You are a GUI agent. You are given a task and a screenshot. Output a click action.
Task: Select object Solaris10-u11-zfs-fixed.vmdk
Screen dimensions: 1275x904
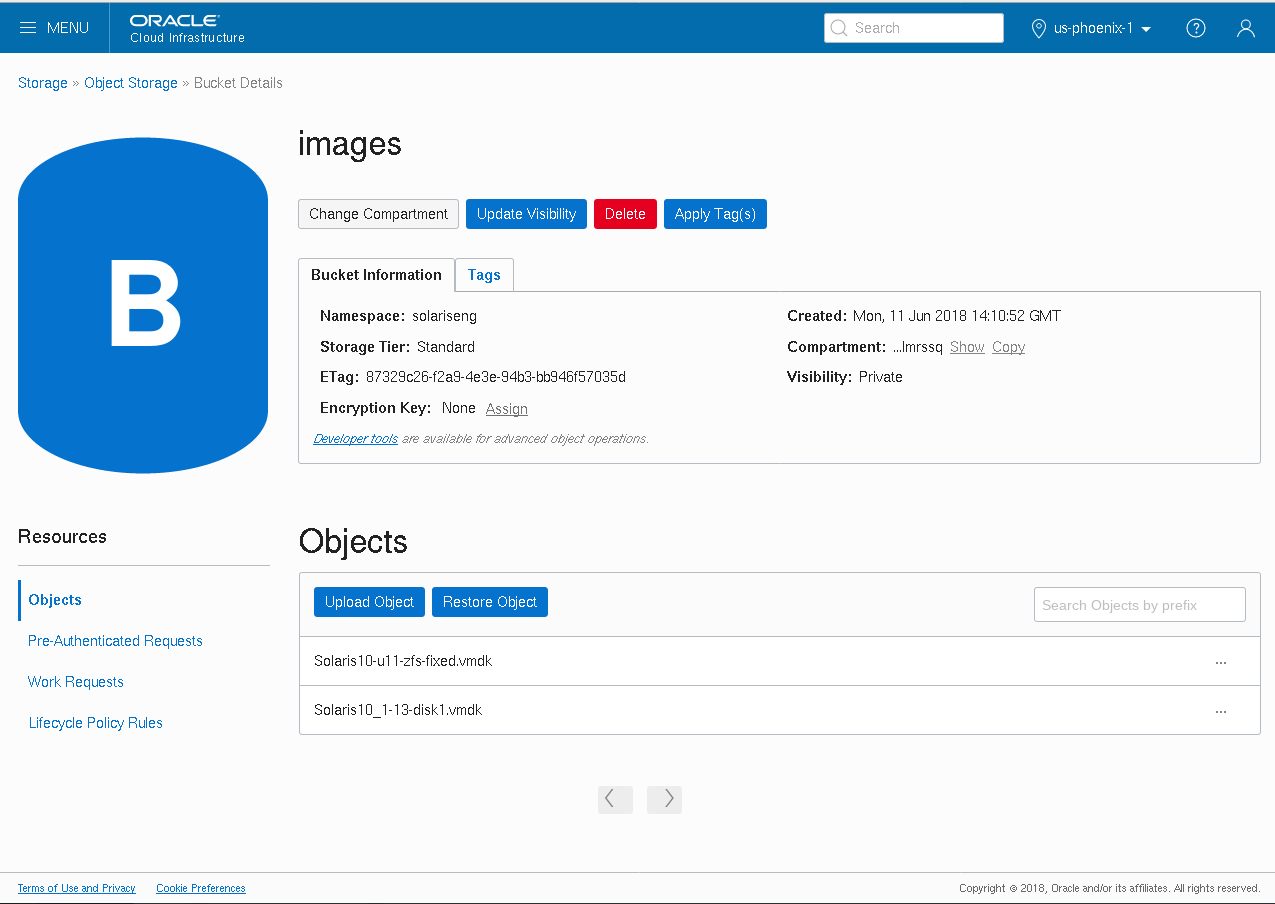(403, 661)
